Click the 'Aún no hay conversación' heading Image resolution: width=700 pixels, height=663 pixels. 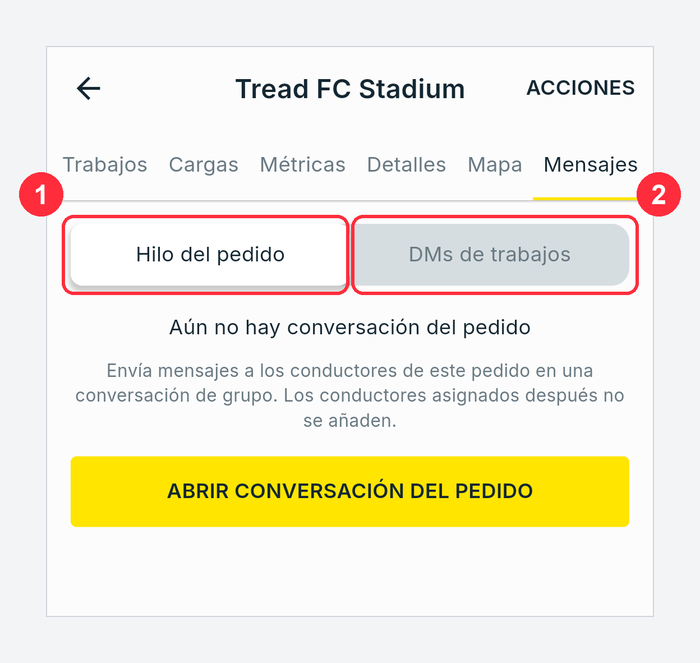click(x=350, y=327)
